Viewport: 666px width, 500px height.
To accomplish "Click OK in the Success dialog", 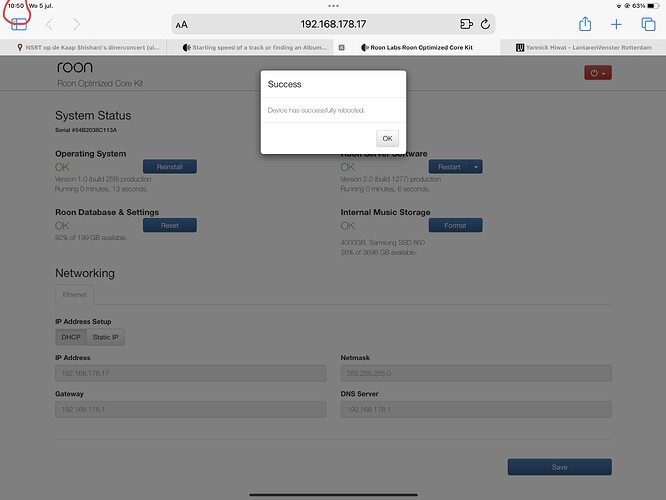I will click(x=387, y=138).
